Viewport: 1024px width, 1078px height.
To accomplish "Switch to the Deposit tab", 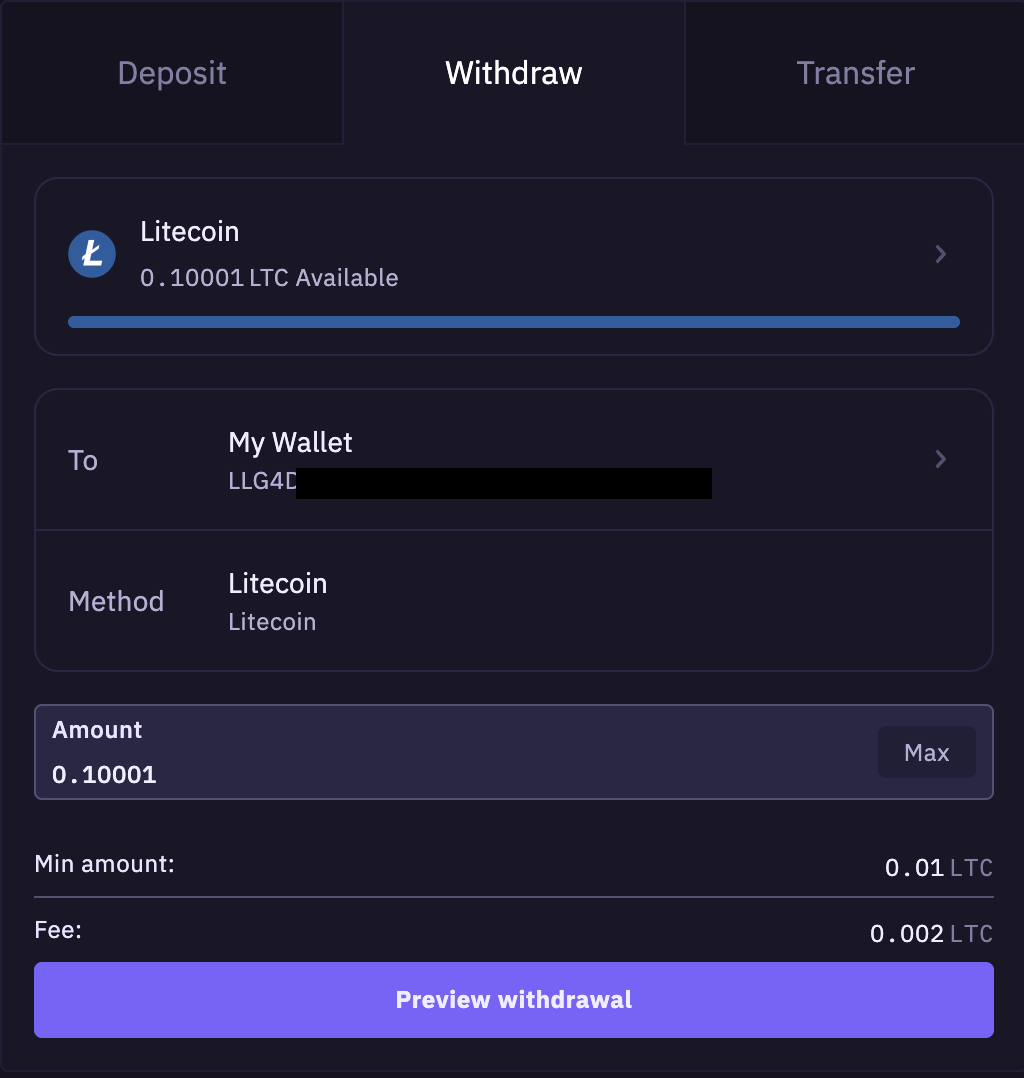I will coord(171,72).
